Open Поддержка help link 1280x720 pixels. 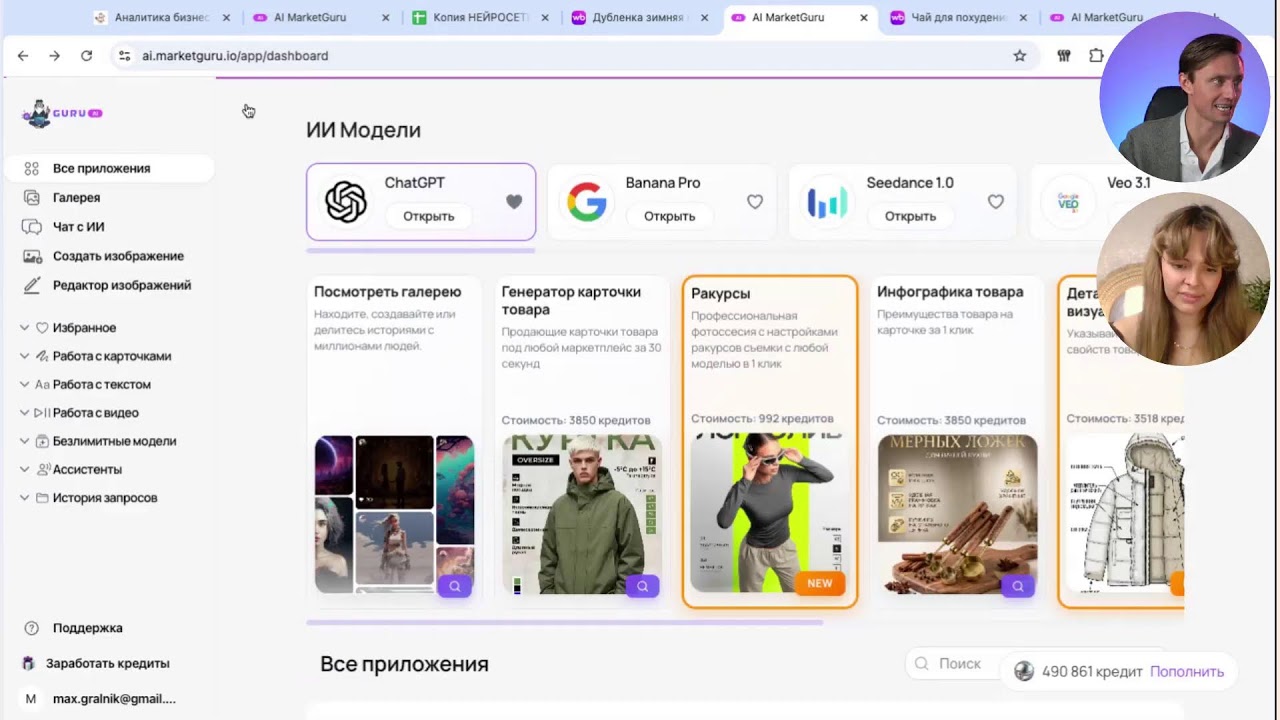point(88,628)
